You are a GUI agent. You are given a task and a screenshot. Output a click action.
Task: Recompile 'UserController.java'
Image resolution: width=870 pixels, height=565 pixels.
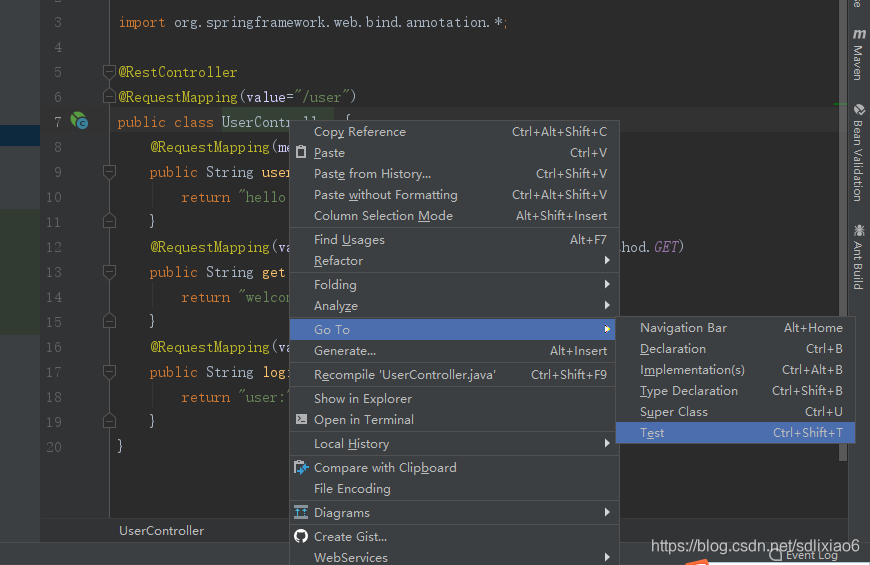pos(454,375)
